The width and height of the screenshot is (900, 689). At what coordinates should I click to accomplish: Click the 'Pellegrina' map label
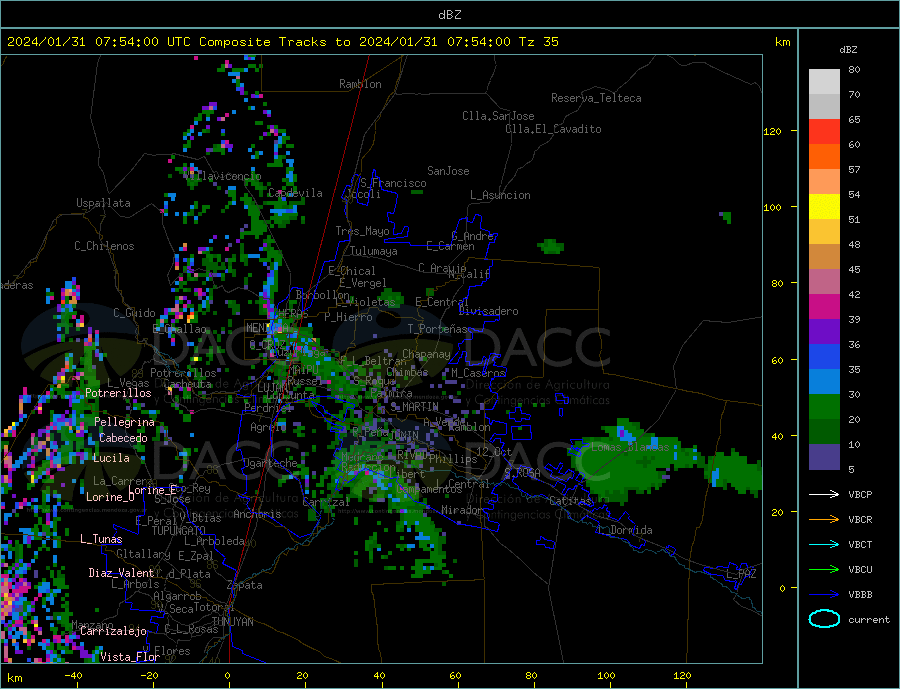pyautogui.click(x=125, y=422)
